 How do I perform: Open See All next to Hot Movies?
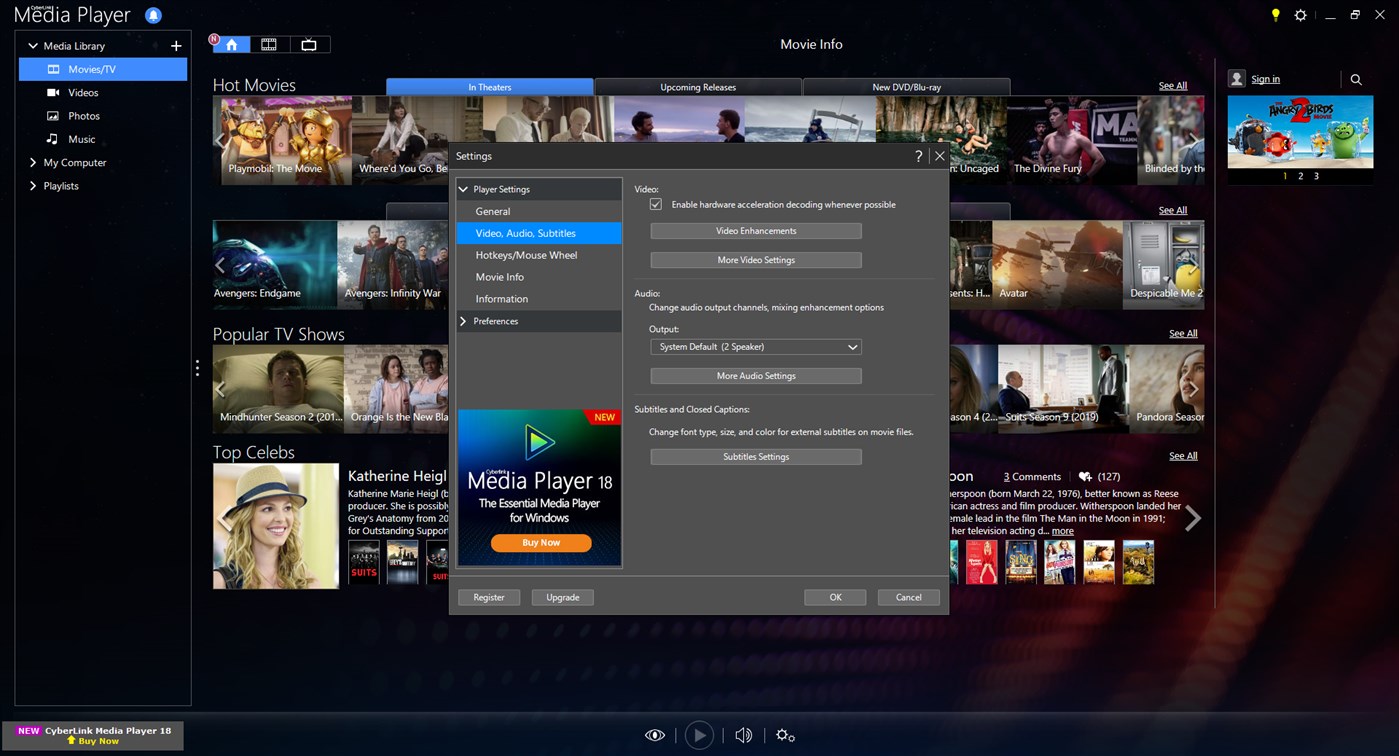click(1171, 85)
